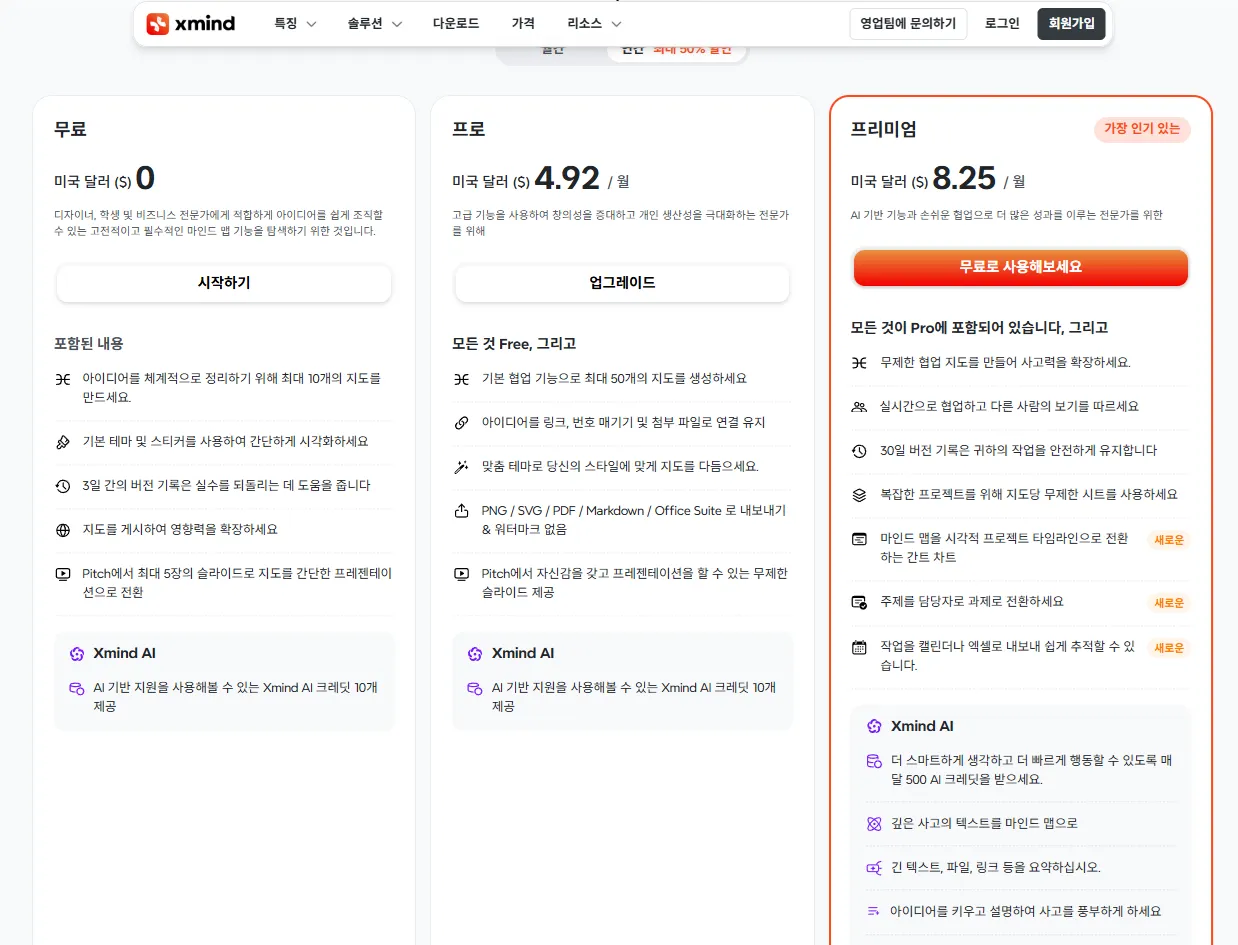Switch billing to 연간 with 50% discount
The image size is (1238, 945).
[x=676, y=48]
